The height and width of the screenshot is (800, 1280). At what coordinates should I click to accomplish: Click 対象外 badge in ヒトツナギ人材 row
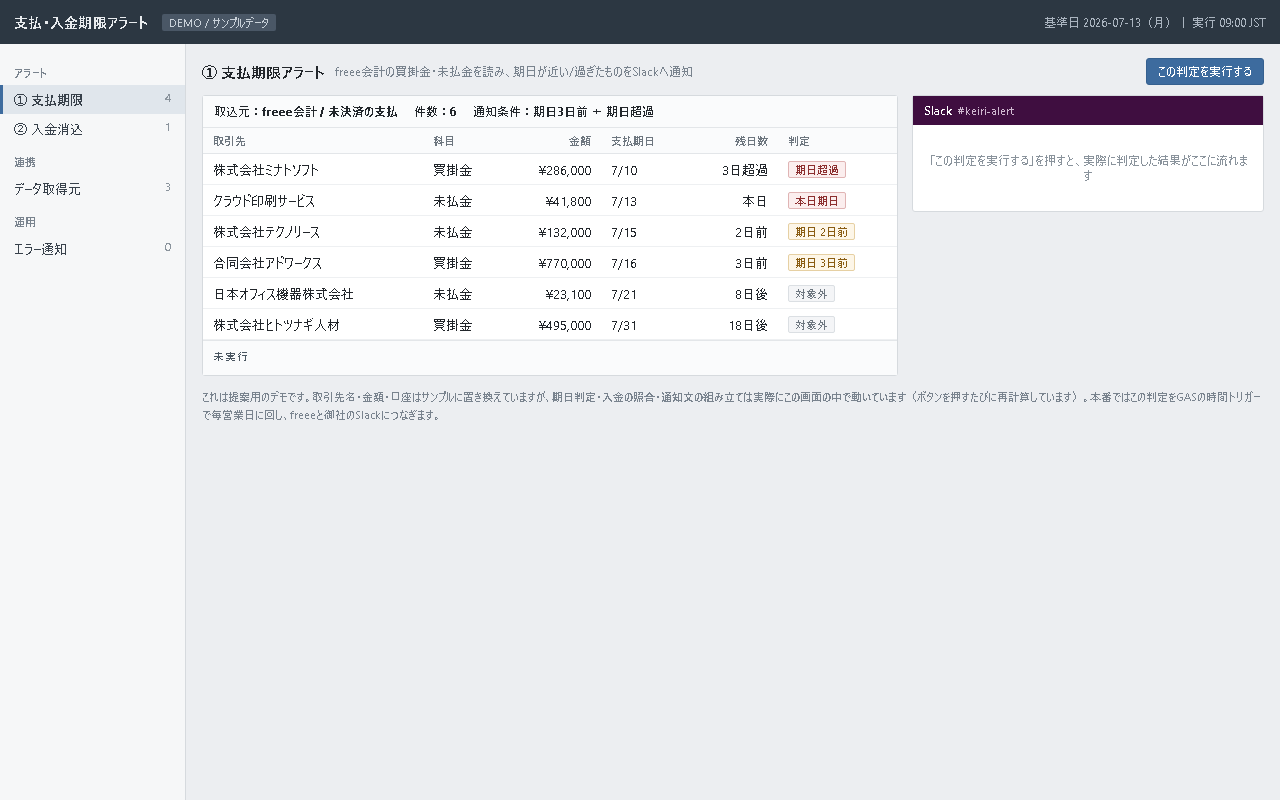click(811, 325)
